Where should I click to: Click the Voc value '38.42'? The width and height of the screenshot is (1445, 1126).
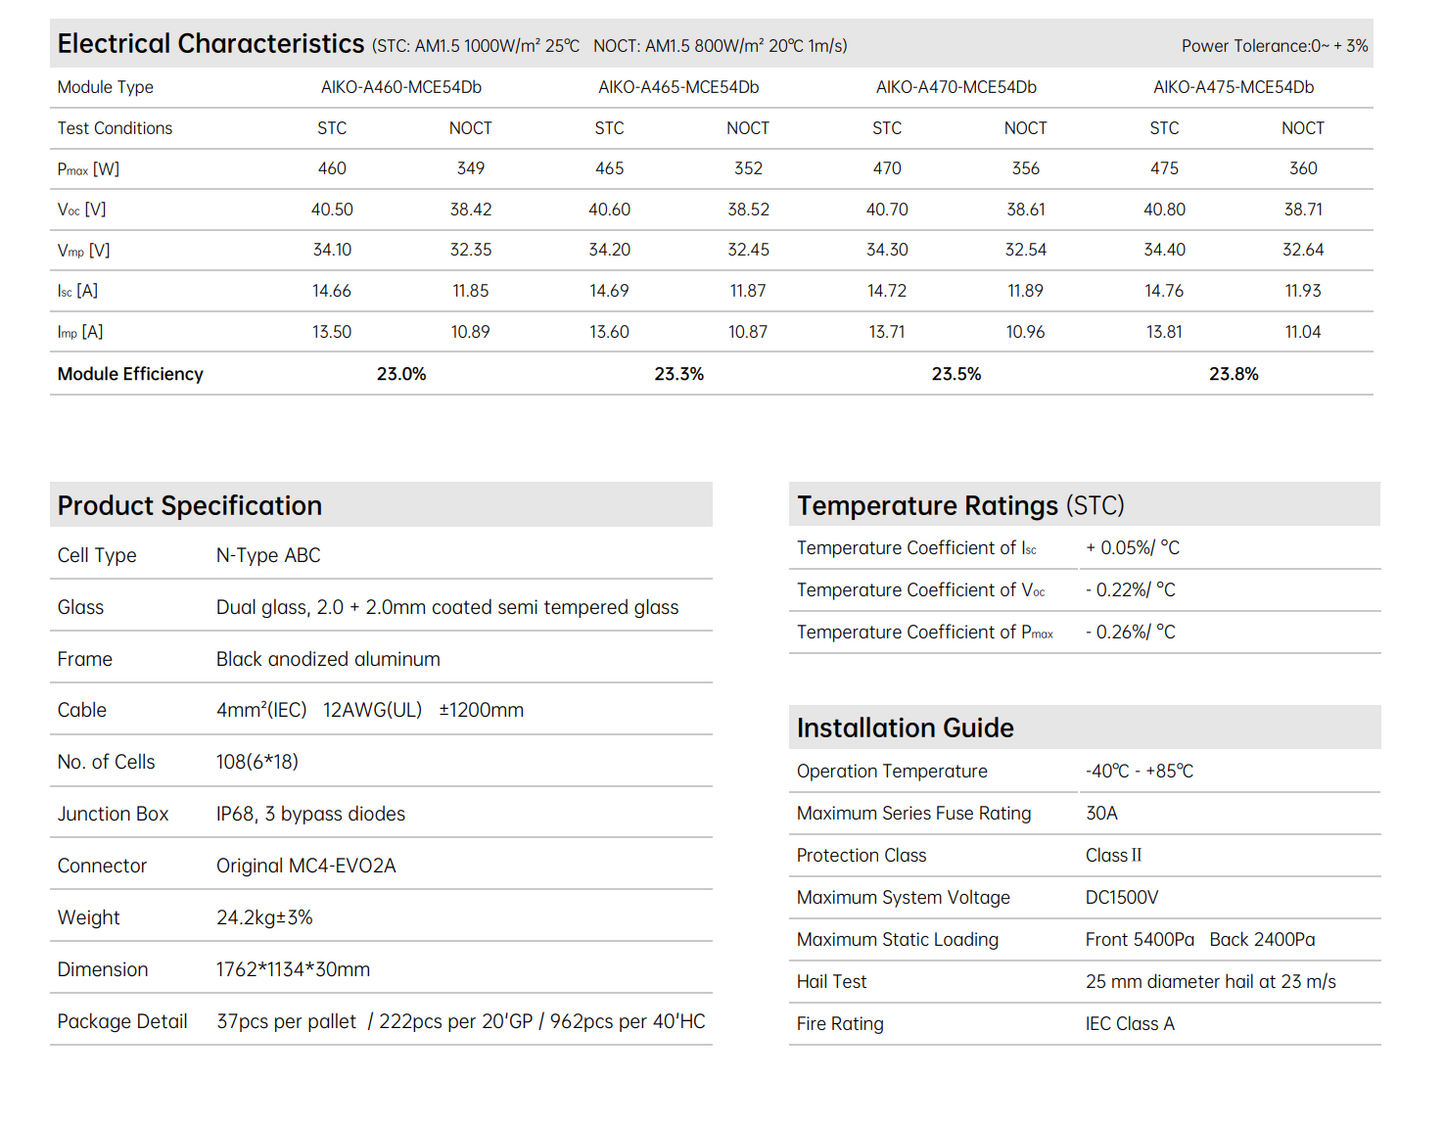click(470, 210)
